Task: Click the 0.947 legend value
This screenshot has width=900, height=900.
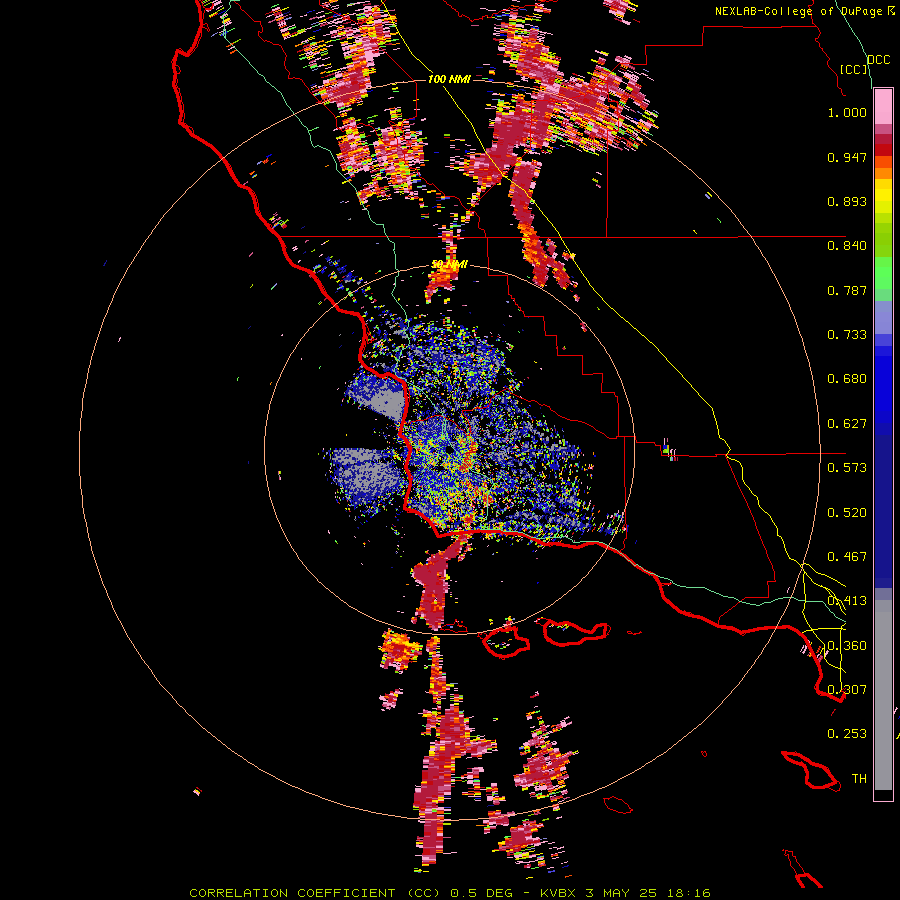Action: tap(847, 157)
